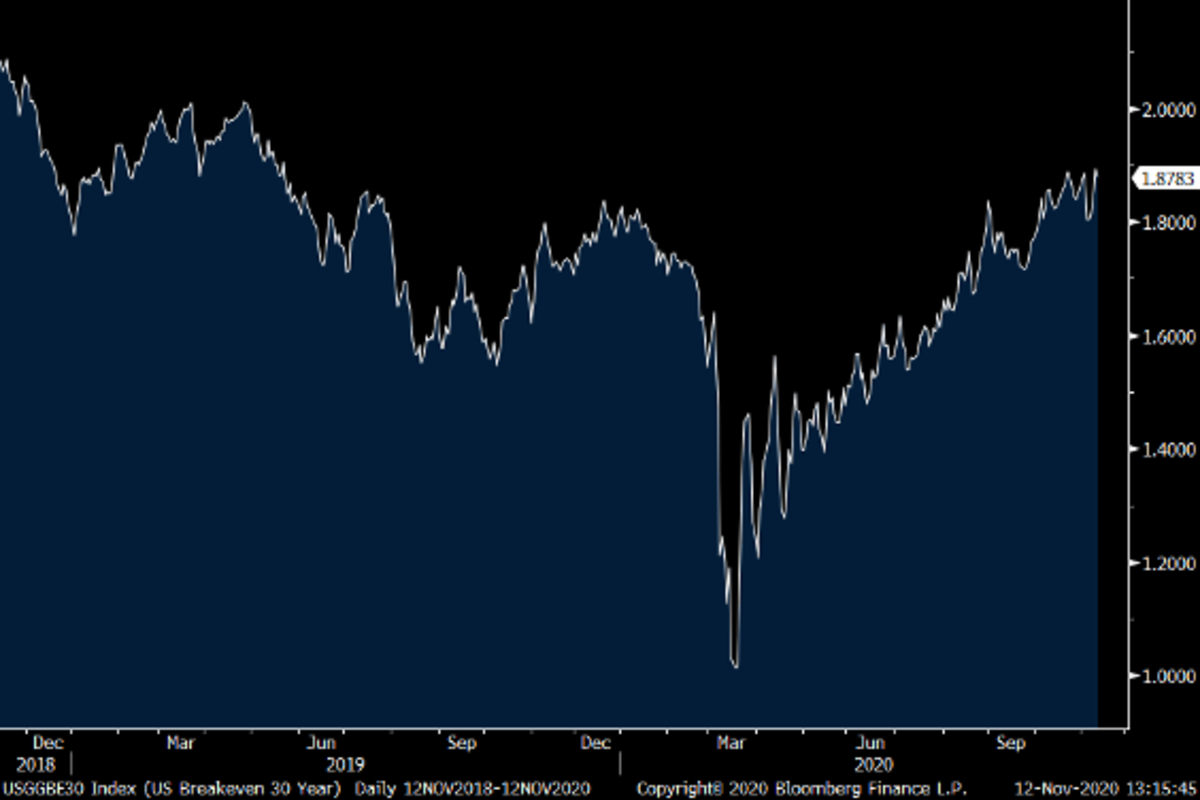This screenshot has width=1200, height=800.
Task: Select the 2020 year label on time axis
Action: click(x=874, y=765)
